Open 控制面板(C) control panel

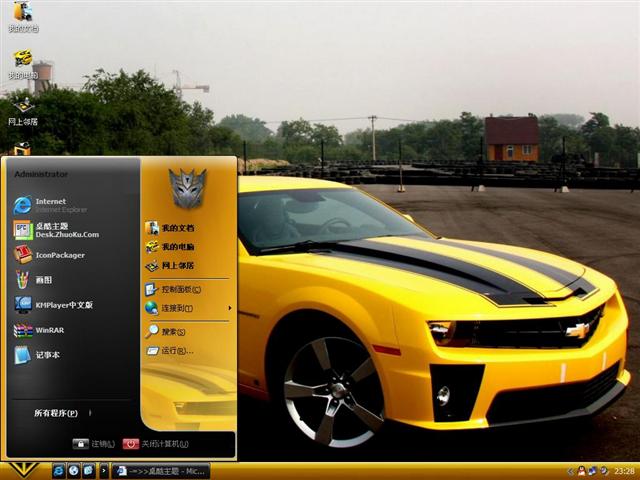coord(173,289)
